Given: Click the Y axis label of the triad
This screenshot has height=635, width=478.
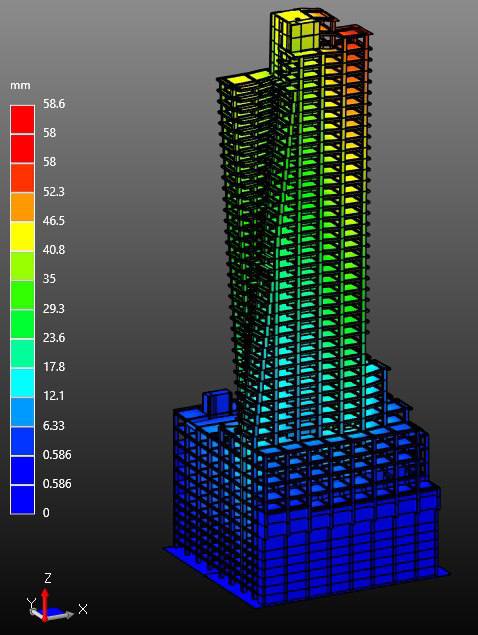Looking at the screenshot, I should (x=31, y=603).
